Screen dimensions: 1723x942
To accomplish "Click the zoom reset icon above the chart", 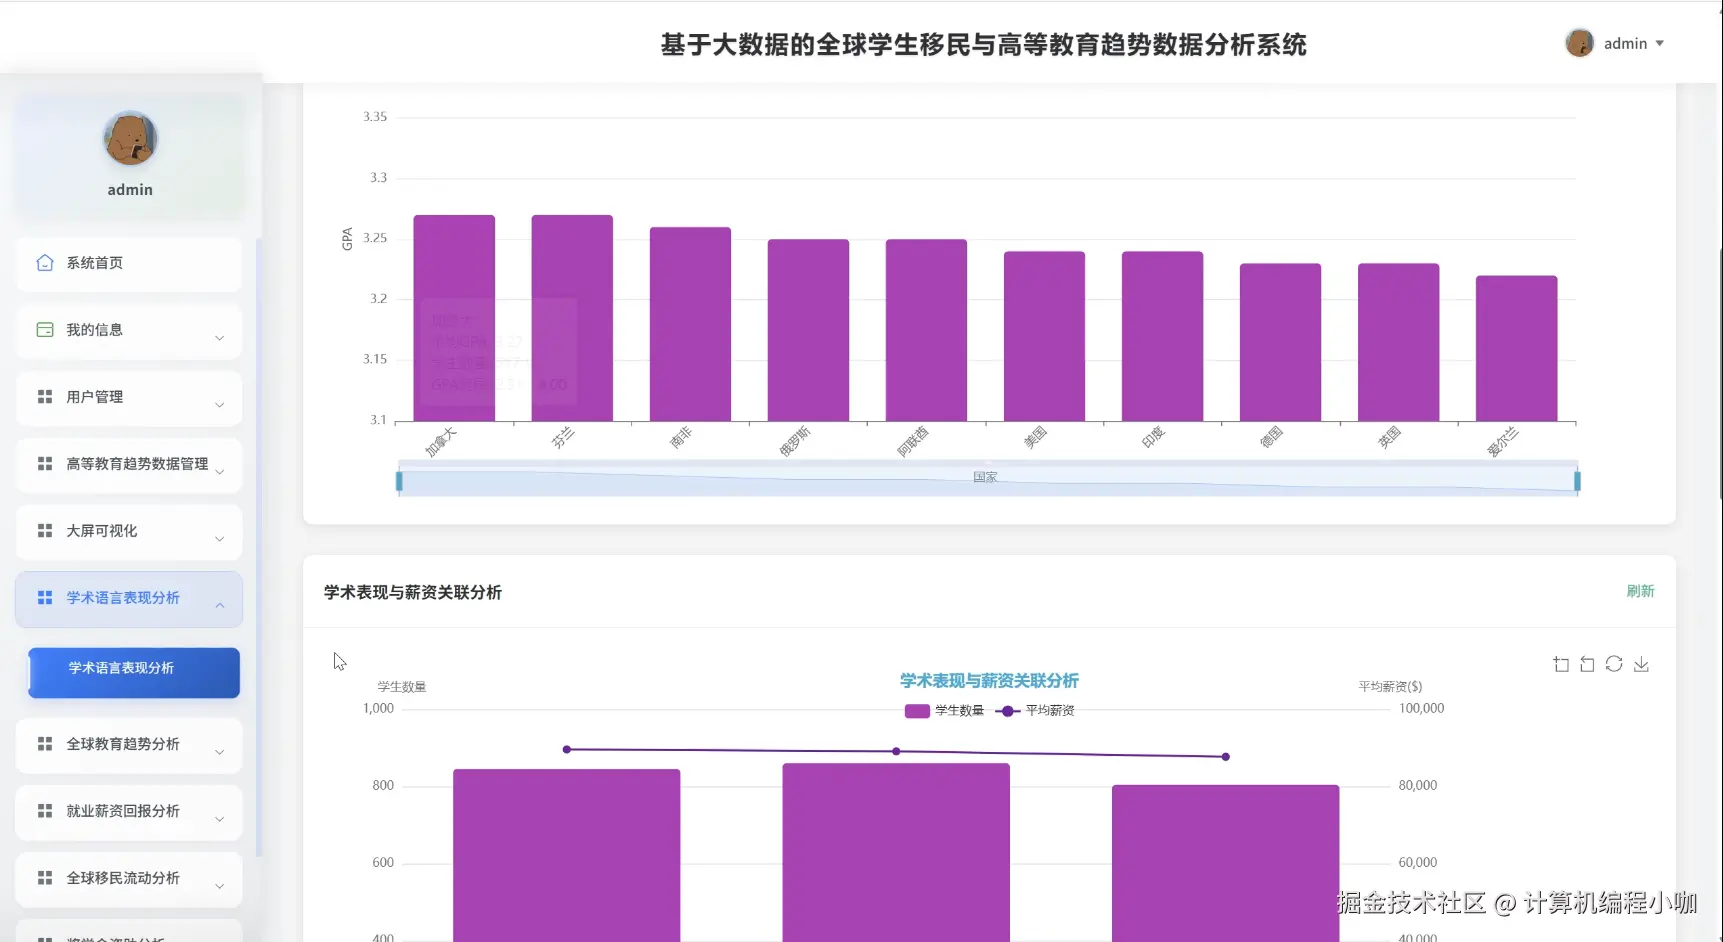I will (x=1587, y=663).
